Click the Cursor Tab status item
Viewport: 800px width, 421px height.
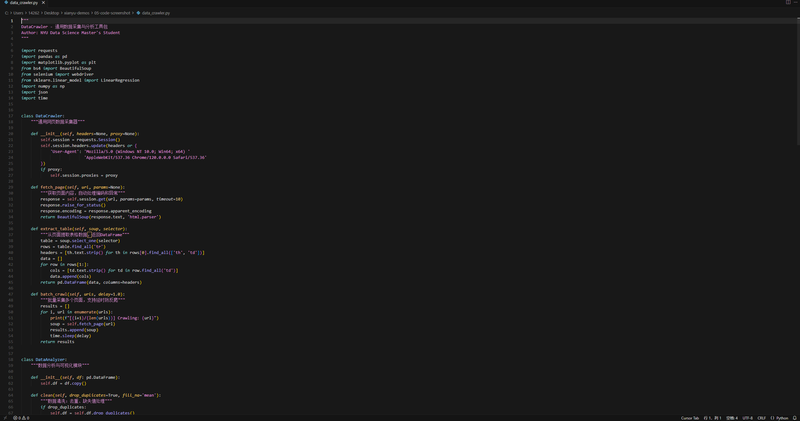pyautogui.click(x=690, y=418)
